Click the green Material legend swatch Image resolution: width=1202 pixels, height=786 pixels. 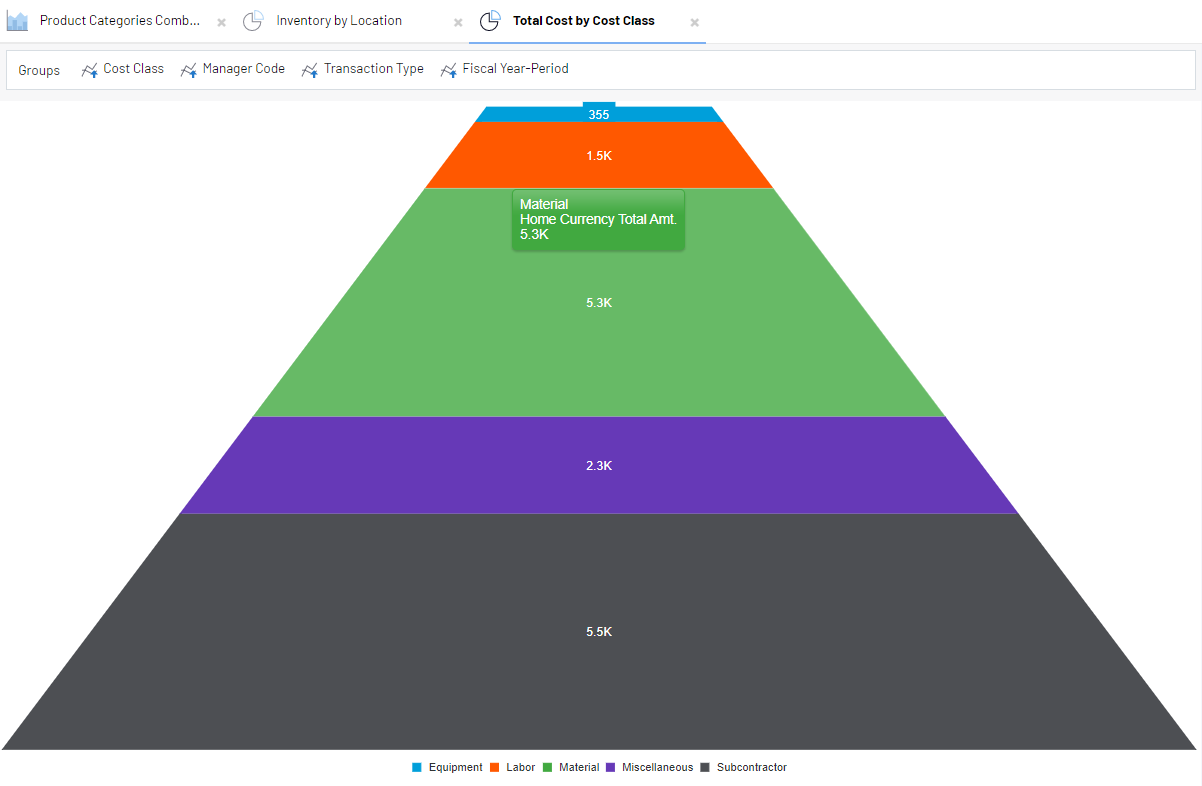coord(548,768)
